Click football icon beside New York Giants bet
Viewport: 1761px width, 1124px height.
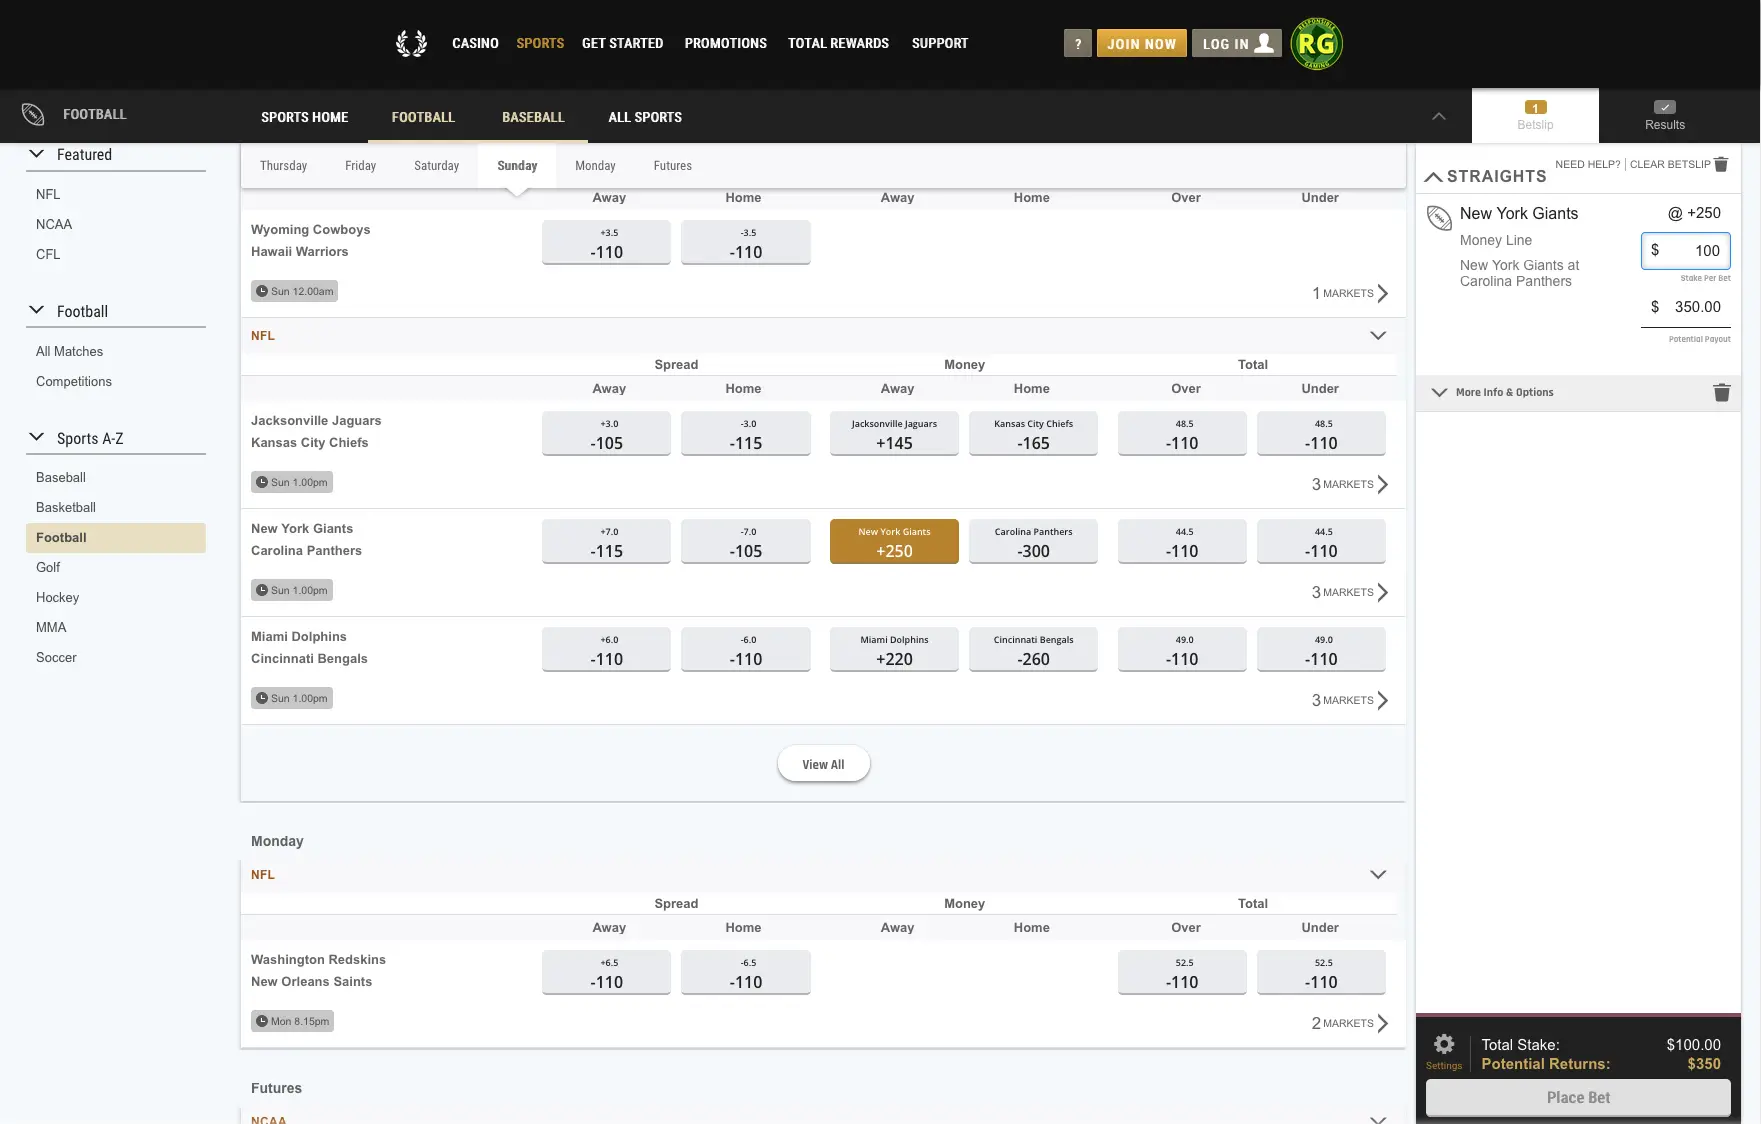point(1439,217)
